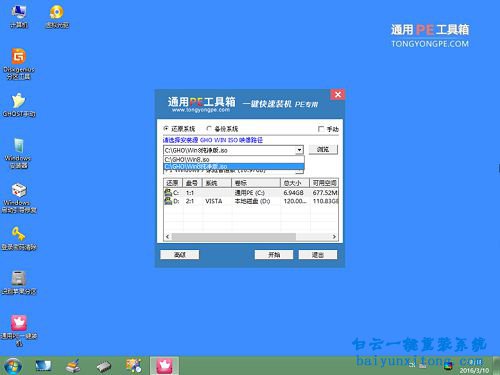Collapse the image path combo box arrow
500x375 pixels.
(299, 150)
